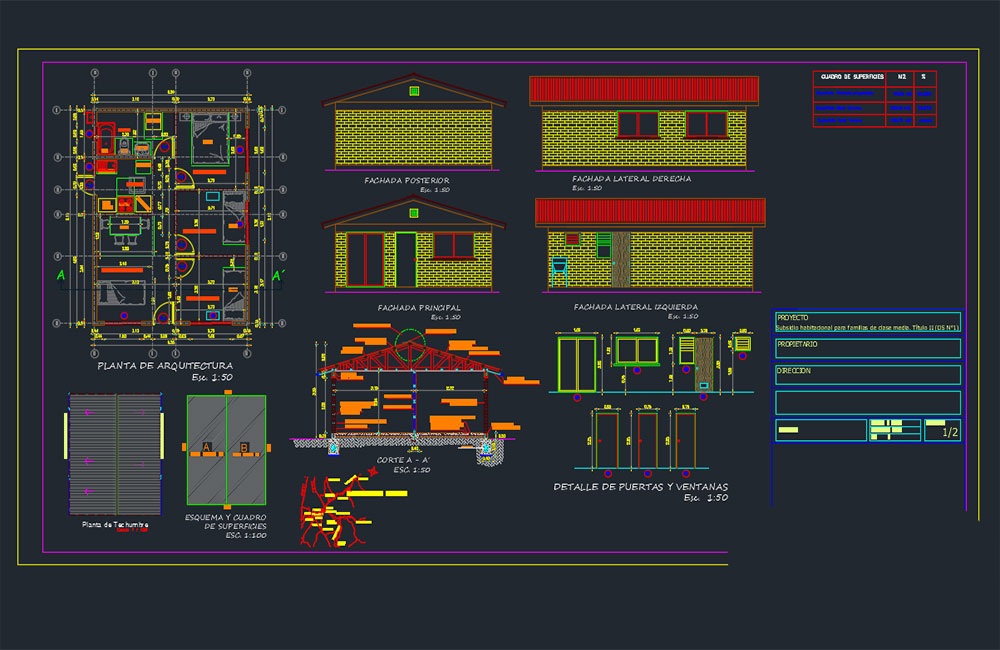1000x650 pixels.
Task: Click the 1/2 sheet number box
Action: [x=943, y=430]
